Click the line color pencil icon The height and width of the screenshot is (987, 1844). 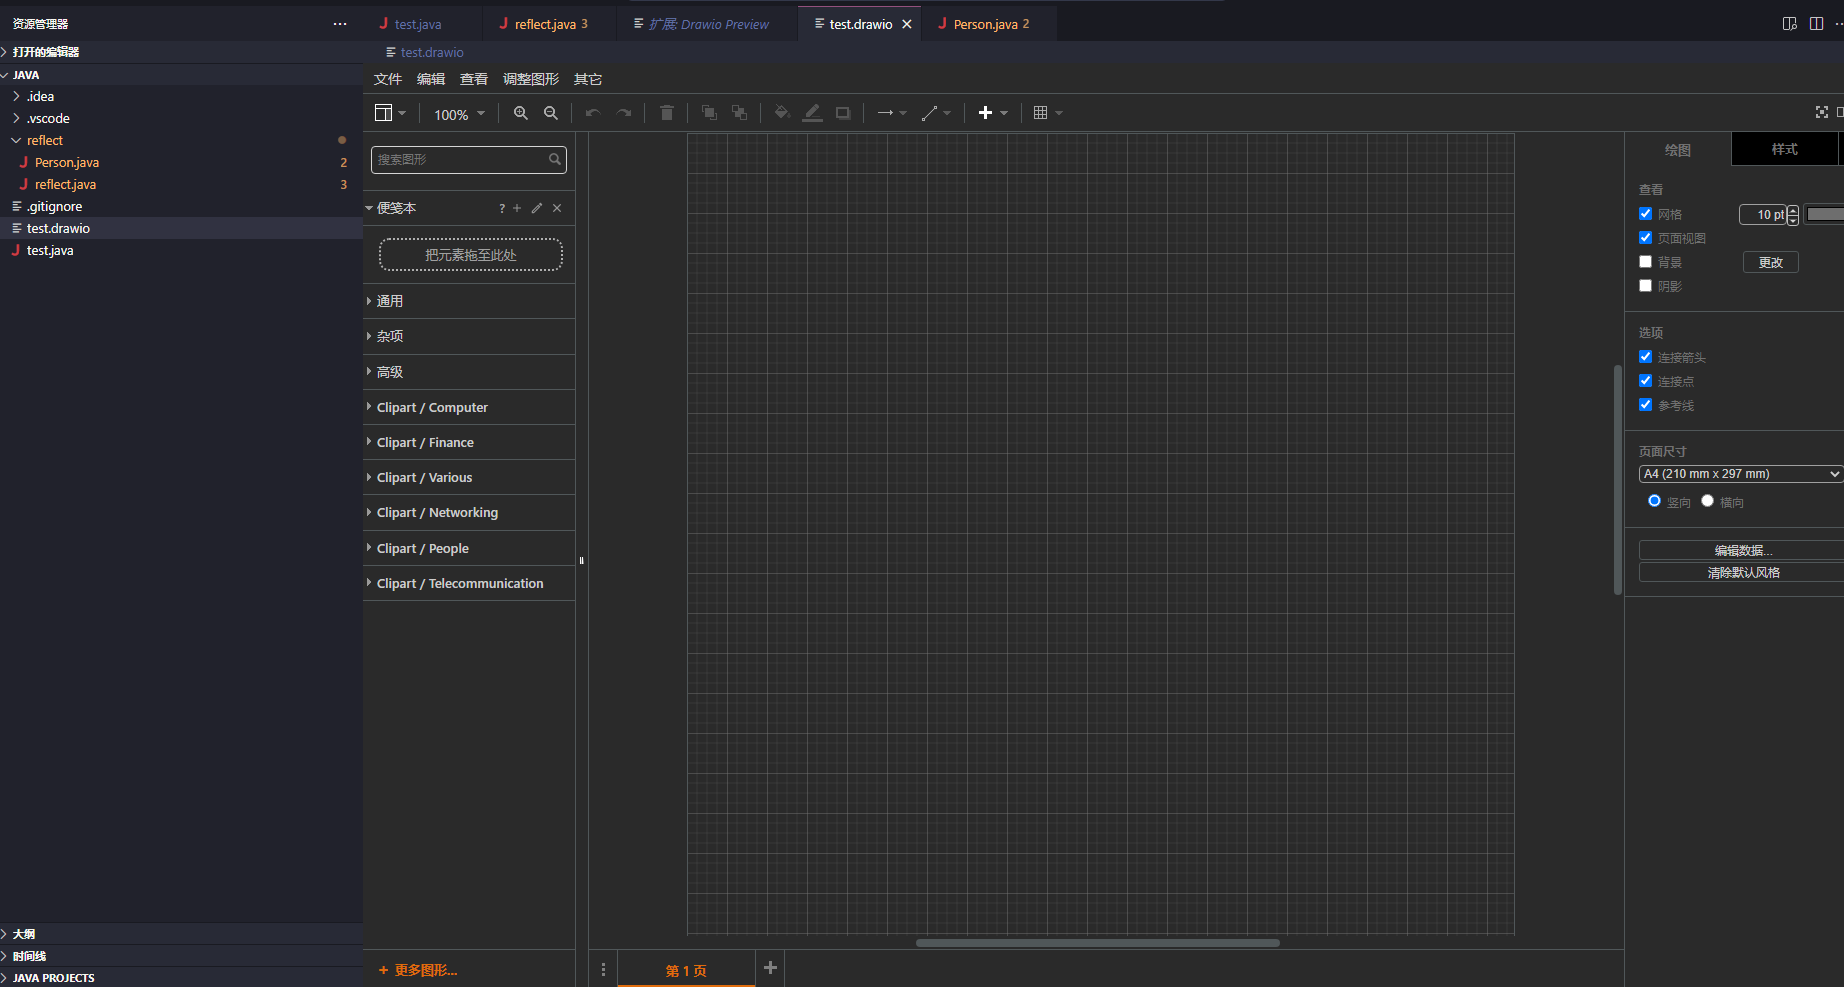pyautogui.click(x=813, y=113)
